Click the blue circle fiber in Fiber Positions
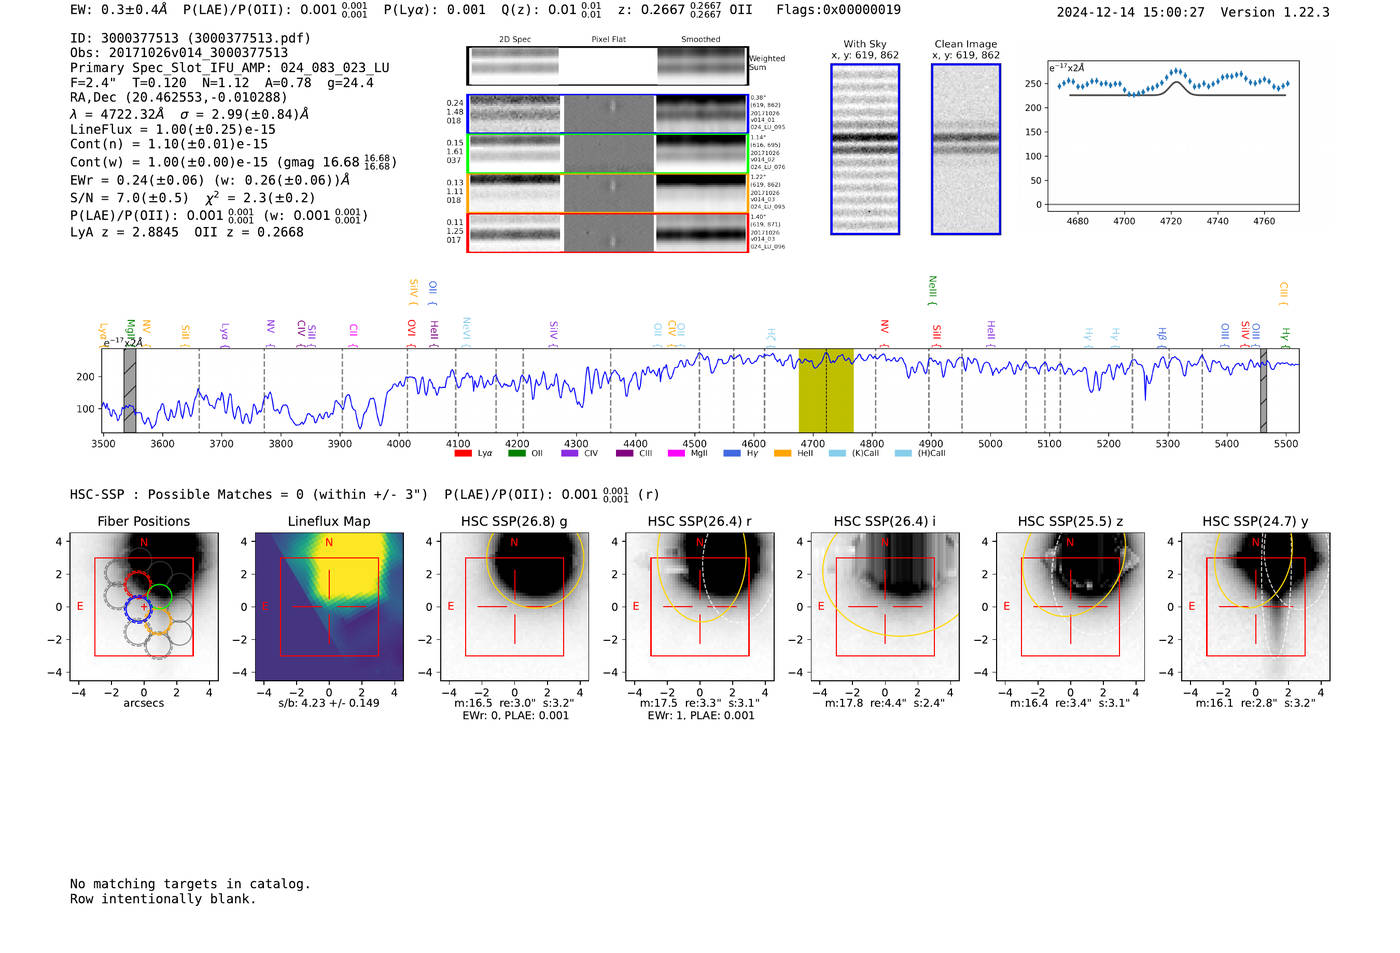 [137, 609]
